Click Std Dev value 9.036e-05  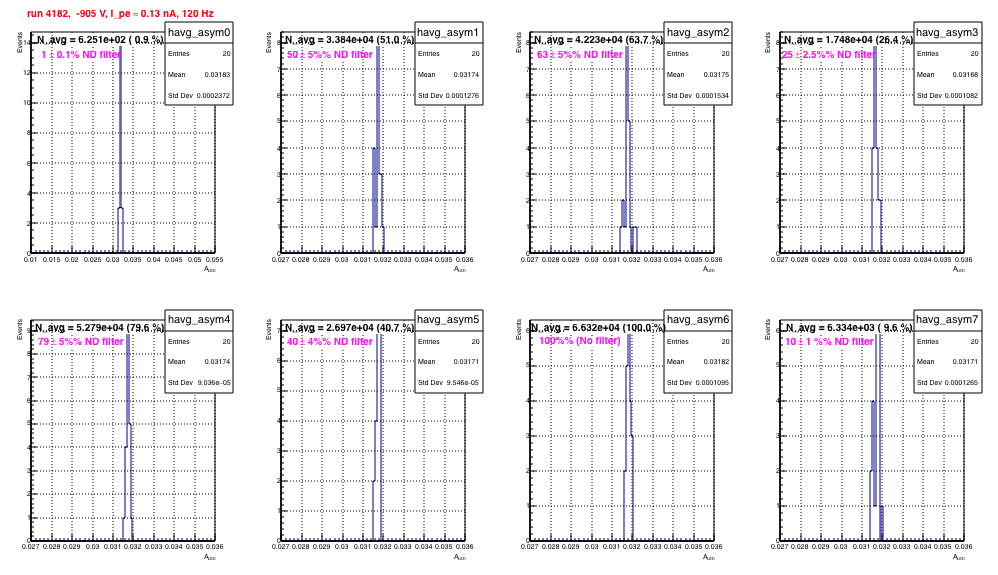(214, 383)
